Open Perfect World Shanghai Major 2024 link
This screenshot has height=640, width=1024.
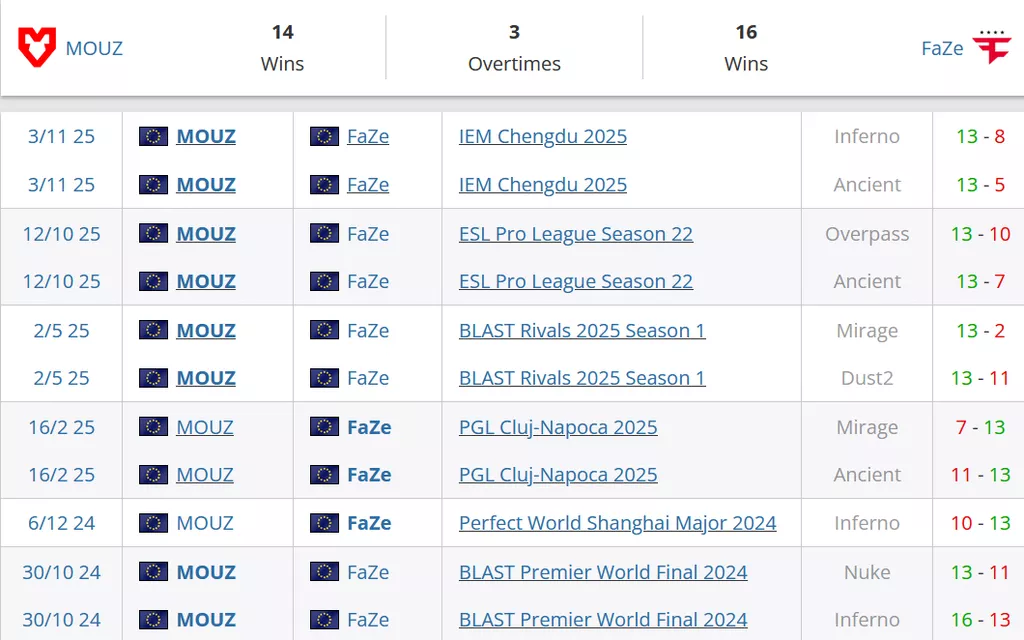coord(617,523)
